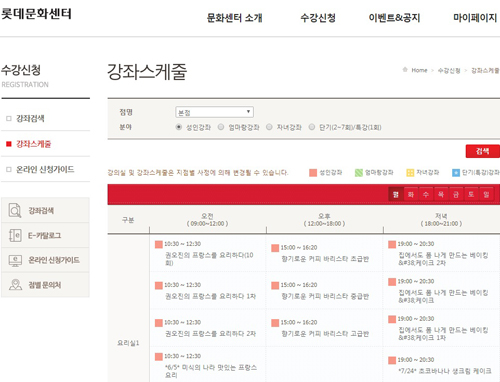The height and width of the screenshot is (382, 500).
Task: Open course 권오진의 프랑스를 요리하다 2차
Action: point(211,334)
